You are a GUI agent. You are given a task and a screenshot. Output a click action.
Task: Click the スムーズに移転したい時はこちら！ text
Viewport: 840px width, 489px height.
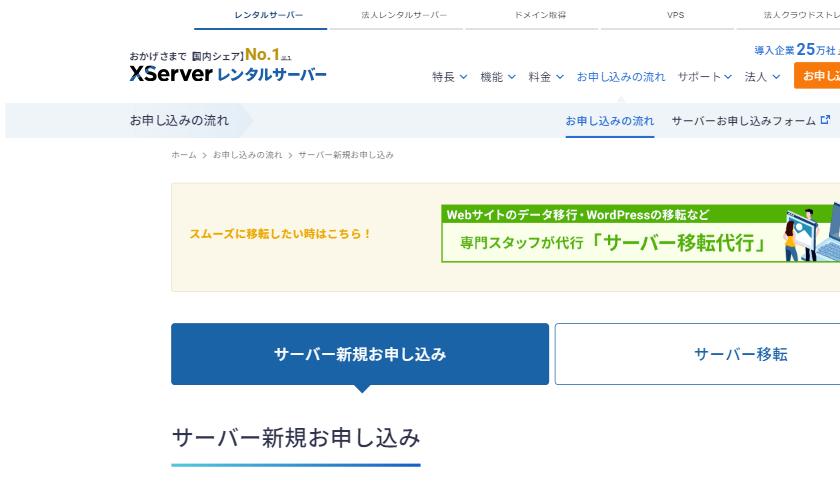(280, 234)
